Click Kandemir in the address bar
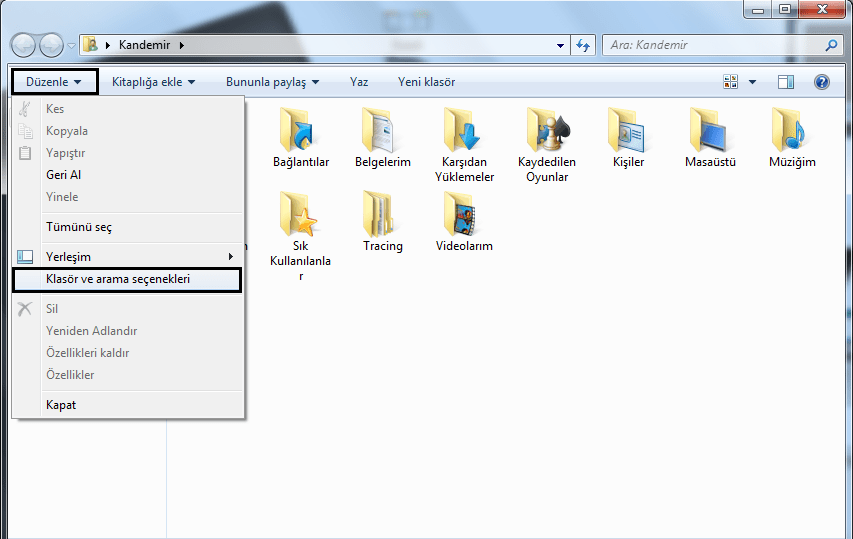The width and height of the screenshot is (853, 539). [144, 45]
